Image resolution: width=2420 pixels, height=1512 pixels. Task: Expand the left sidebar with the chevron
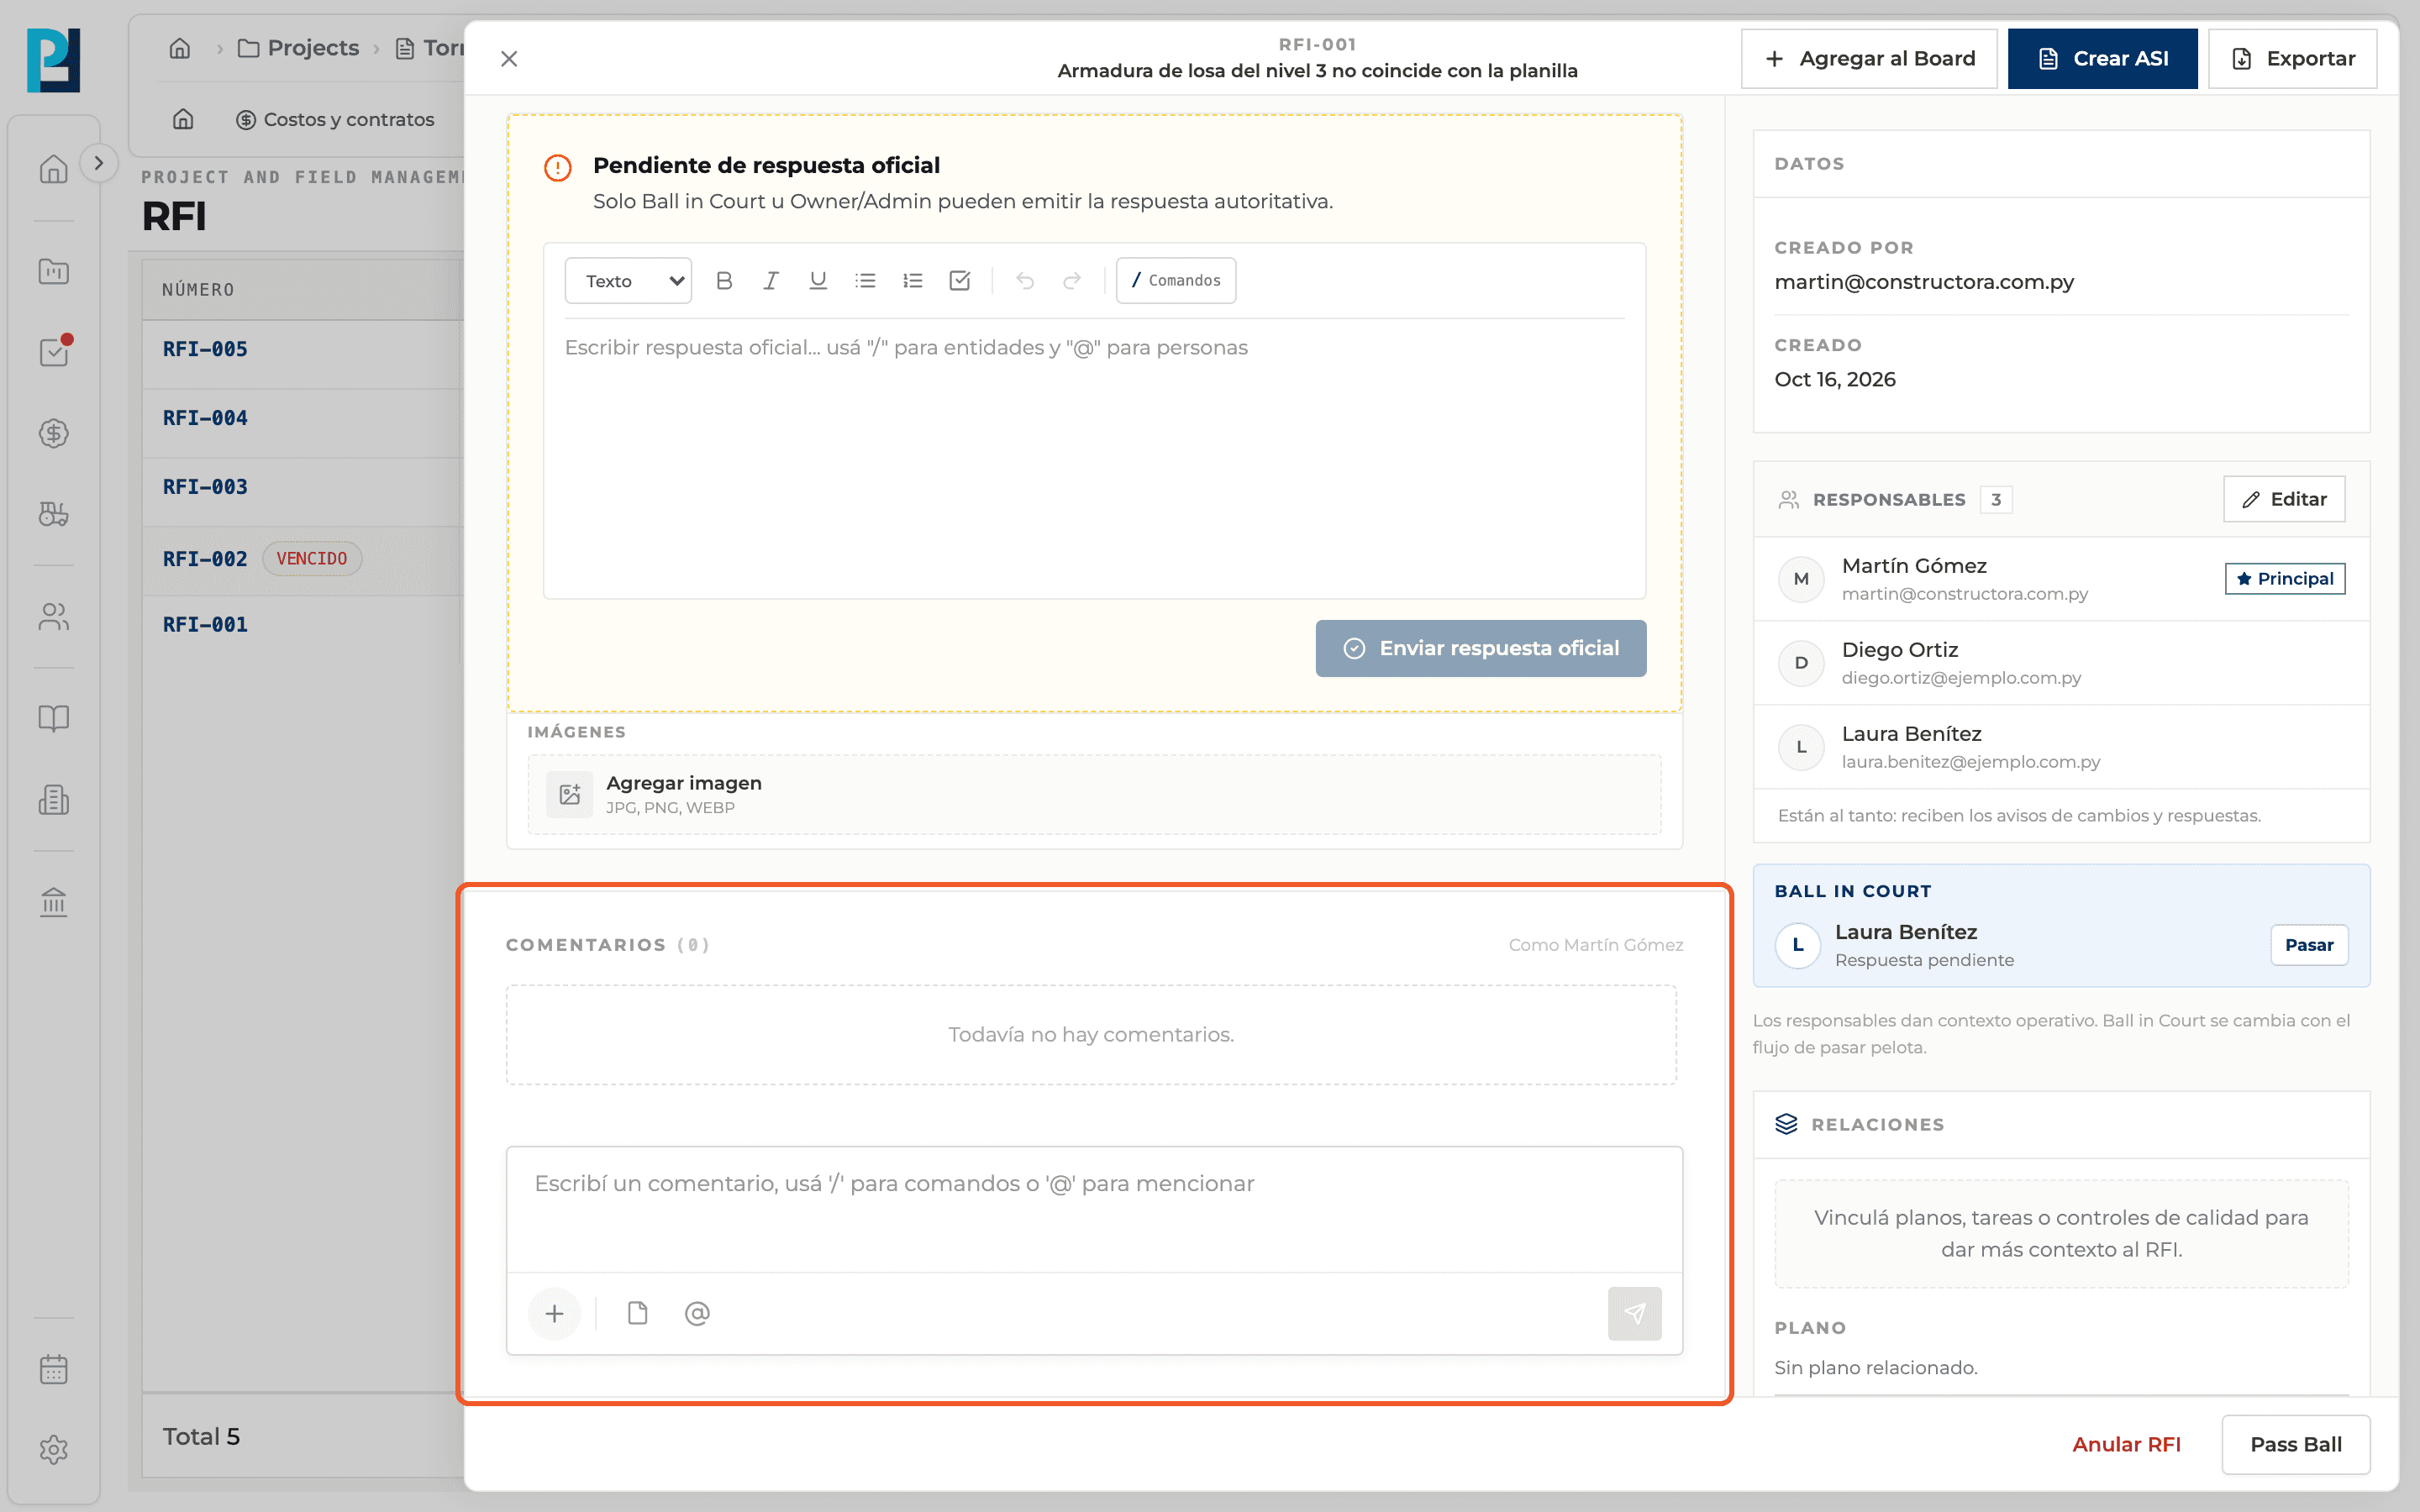click(98, 163)
